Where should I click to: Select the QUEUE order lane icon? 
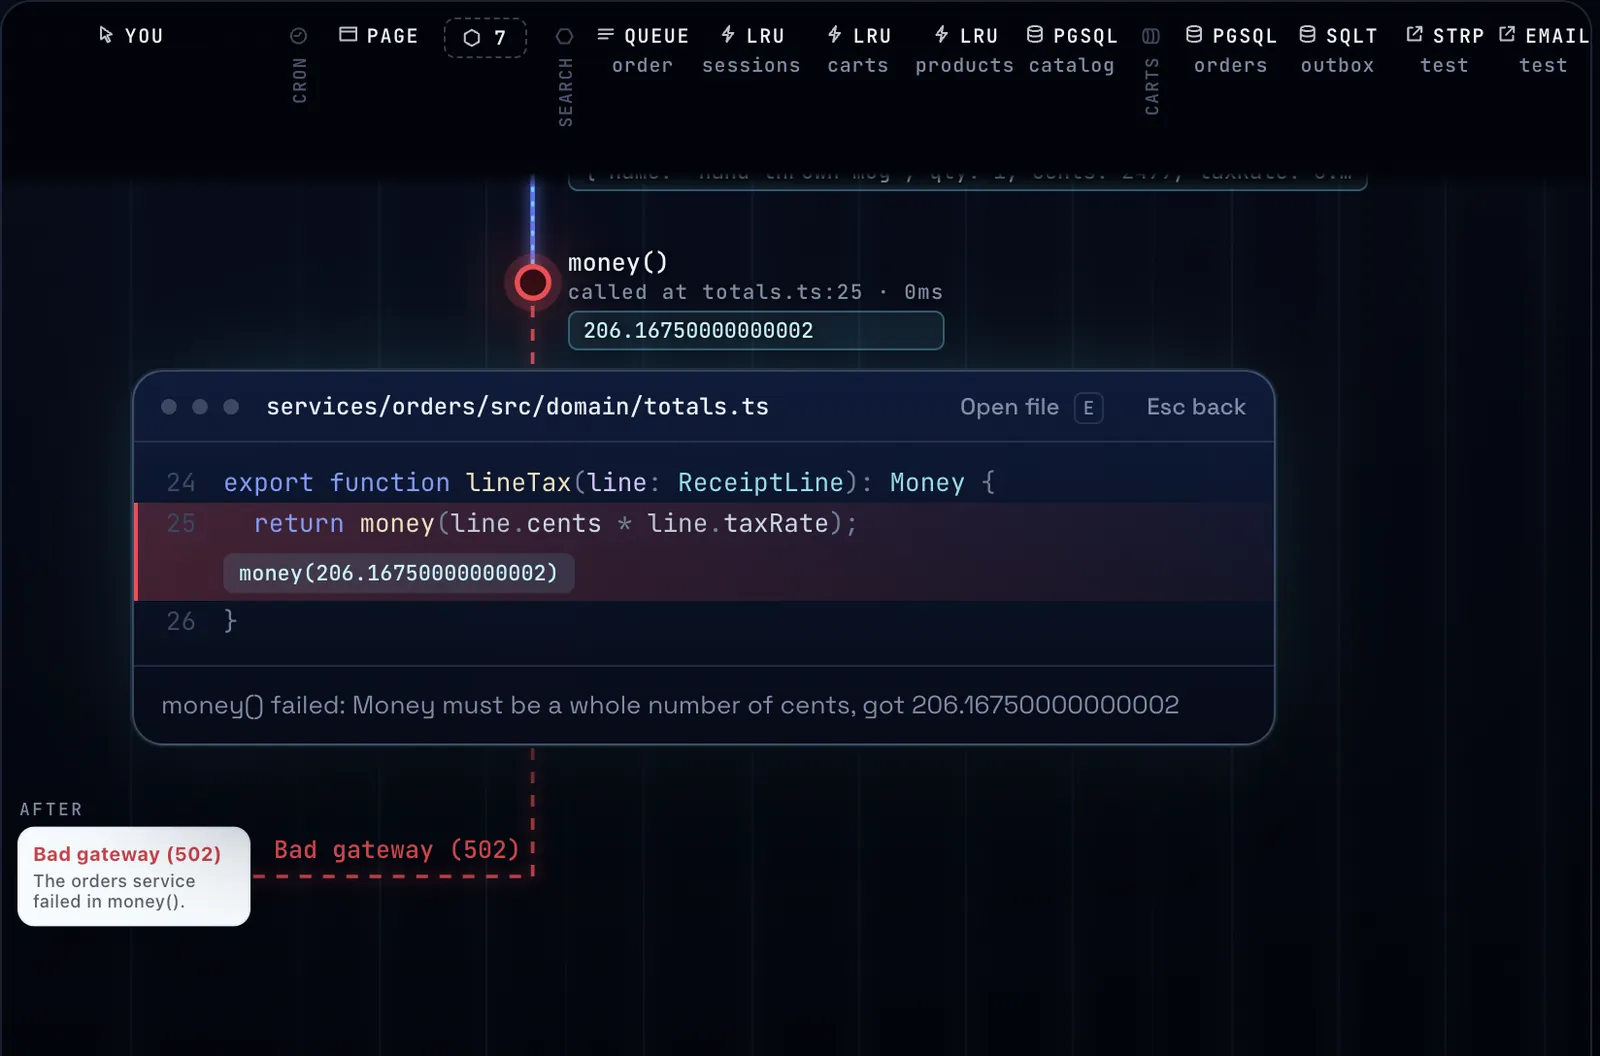(x=605, y=34)
